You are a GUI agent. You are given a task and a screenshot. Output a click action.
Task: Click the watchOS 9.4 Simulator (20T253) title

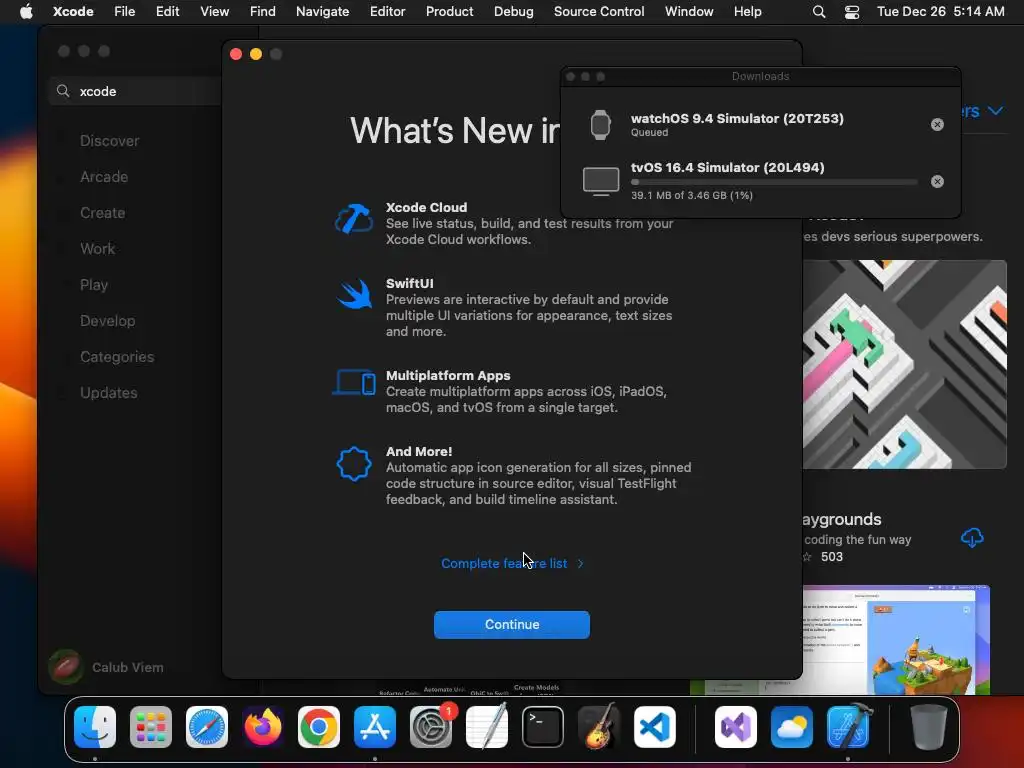click(737, 118)
